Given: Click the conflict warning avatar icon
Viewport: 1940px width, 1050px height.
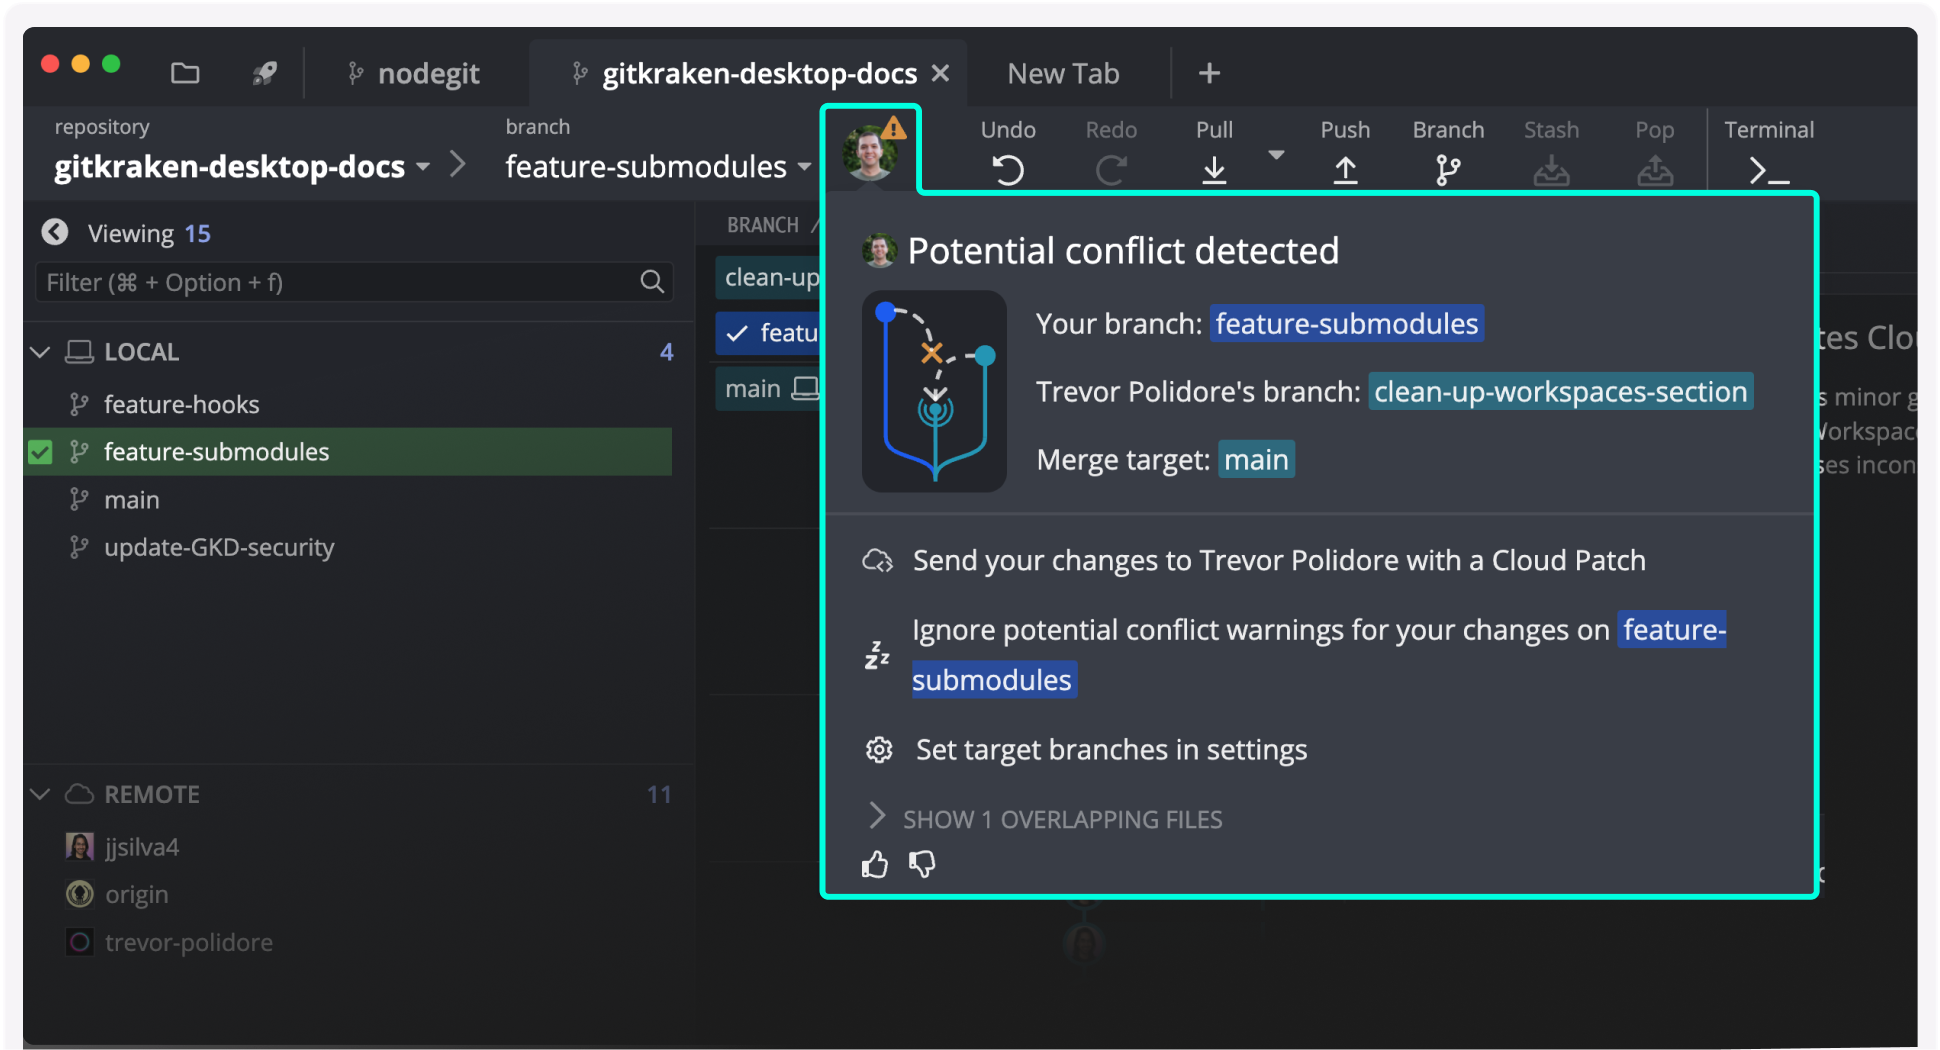Looking at the screenshot, I should [872, 150].
